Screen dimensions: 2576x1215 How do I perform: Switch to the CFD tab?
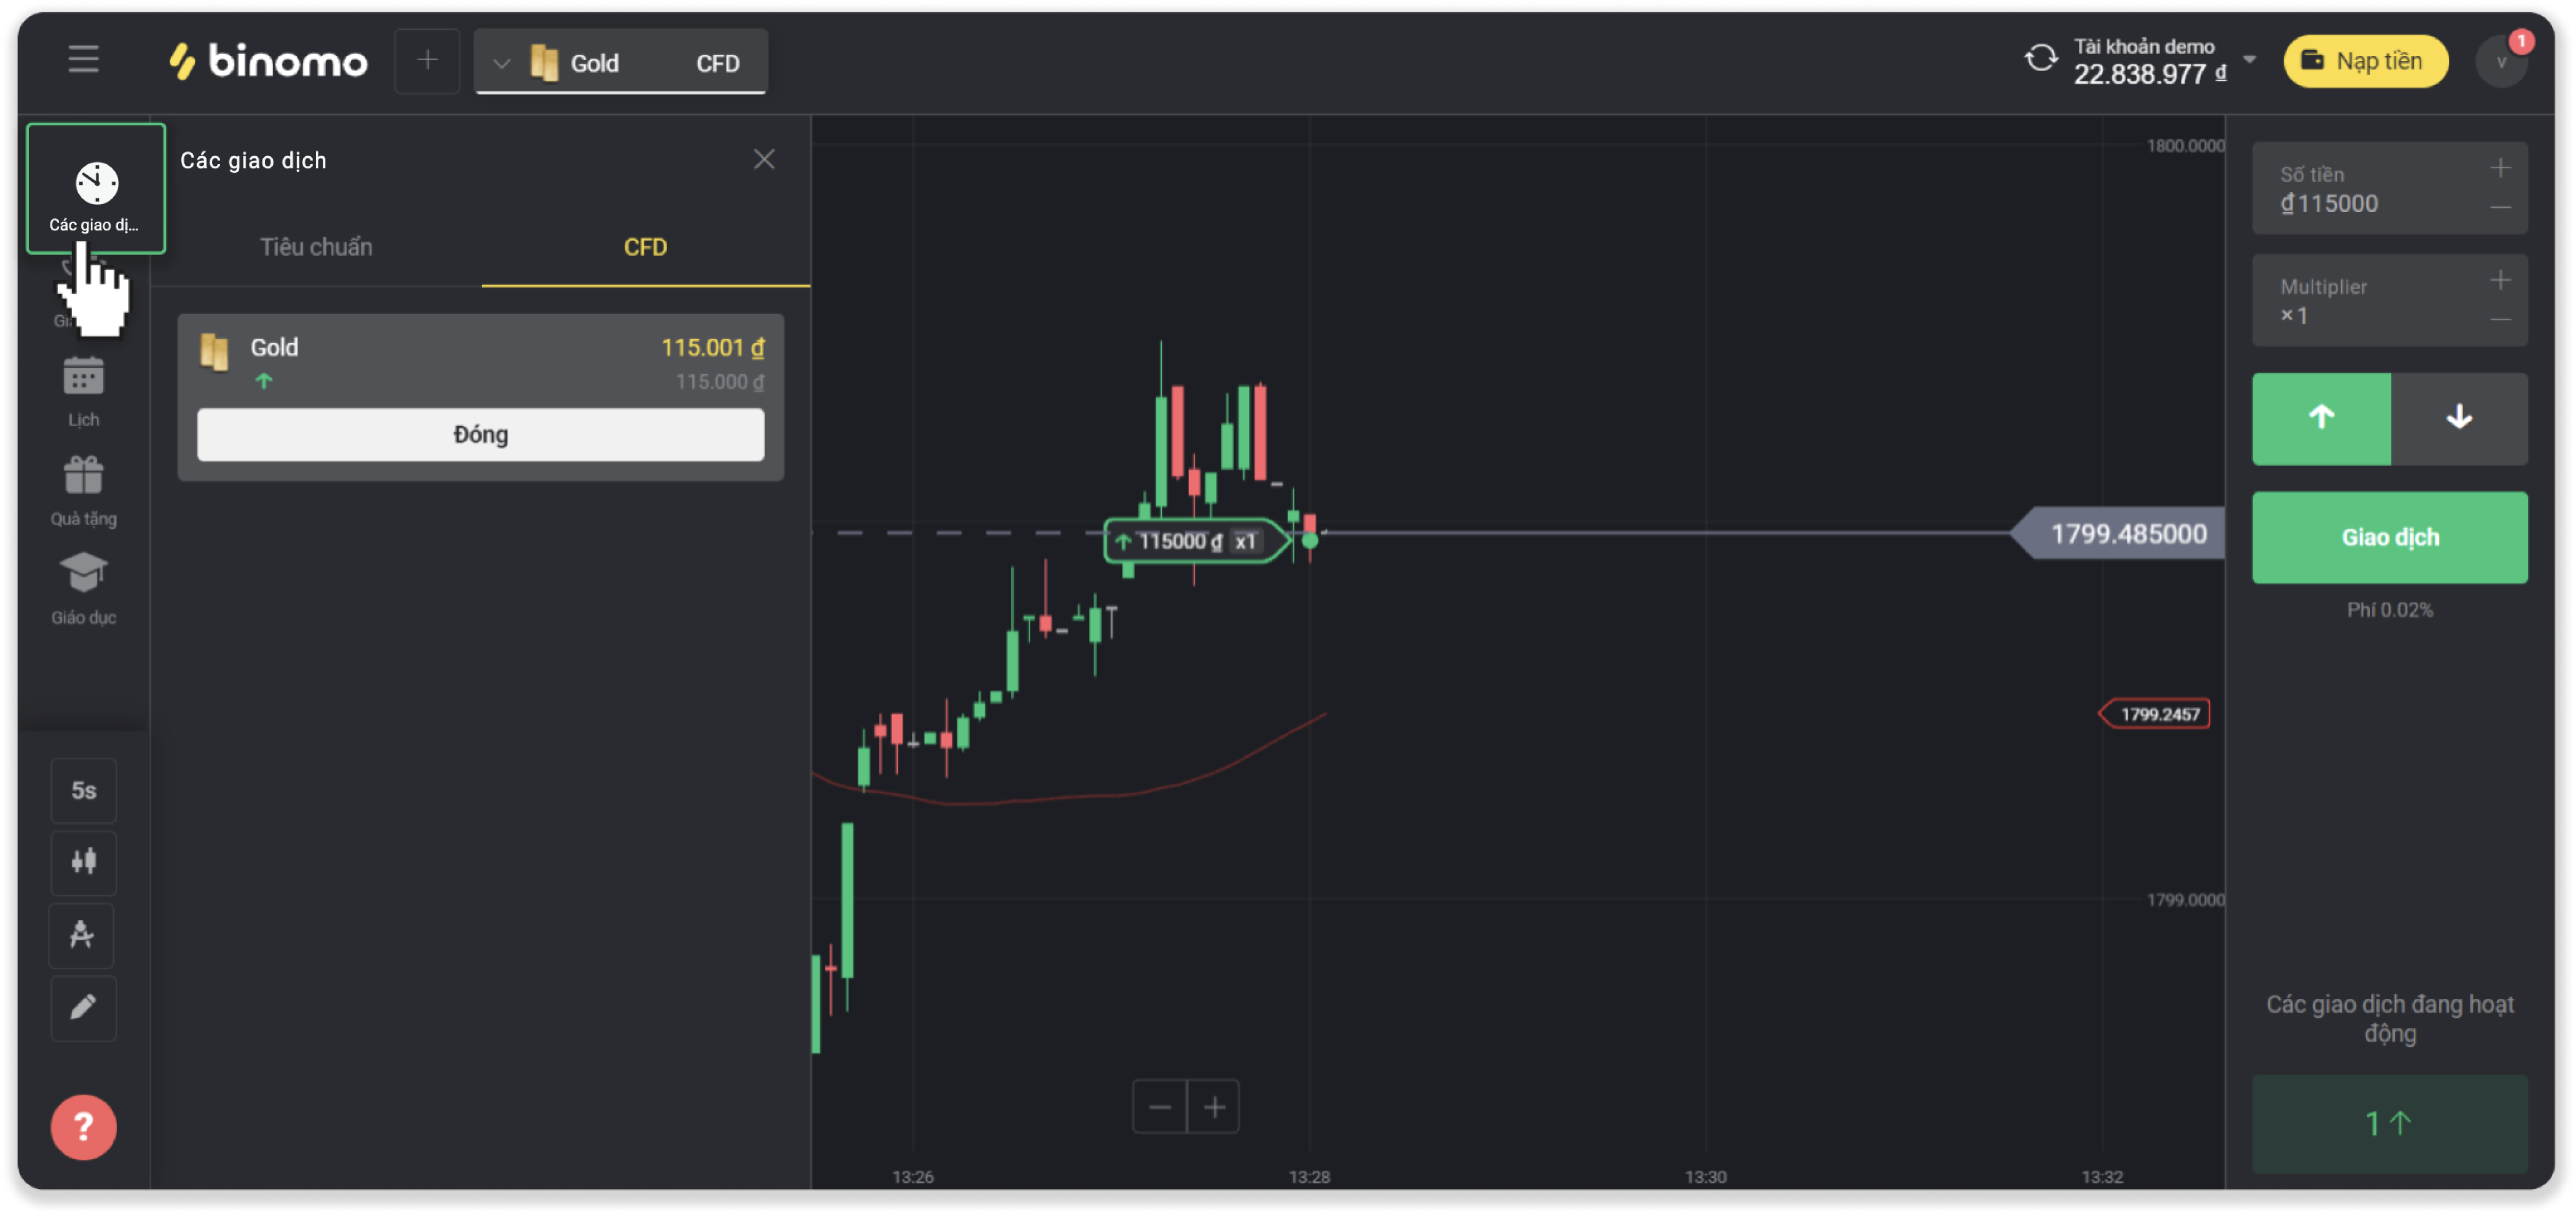(645, 247)
